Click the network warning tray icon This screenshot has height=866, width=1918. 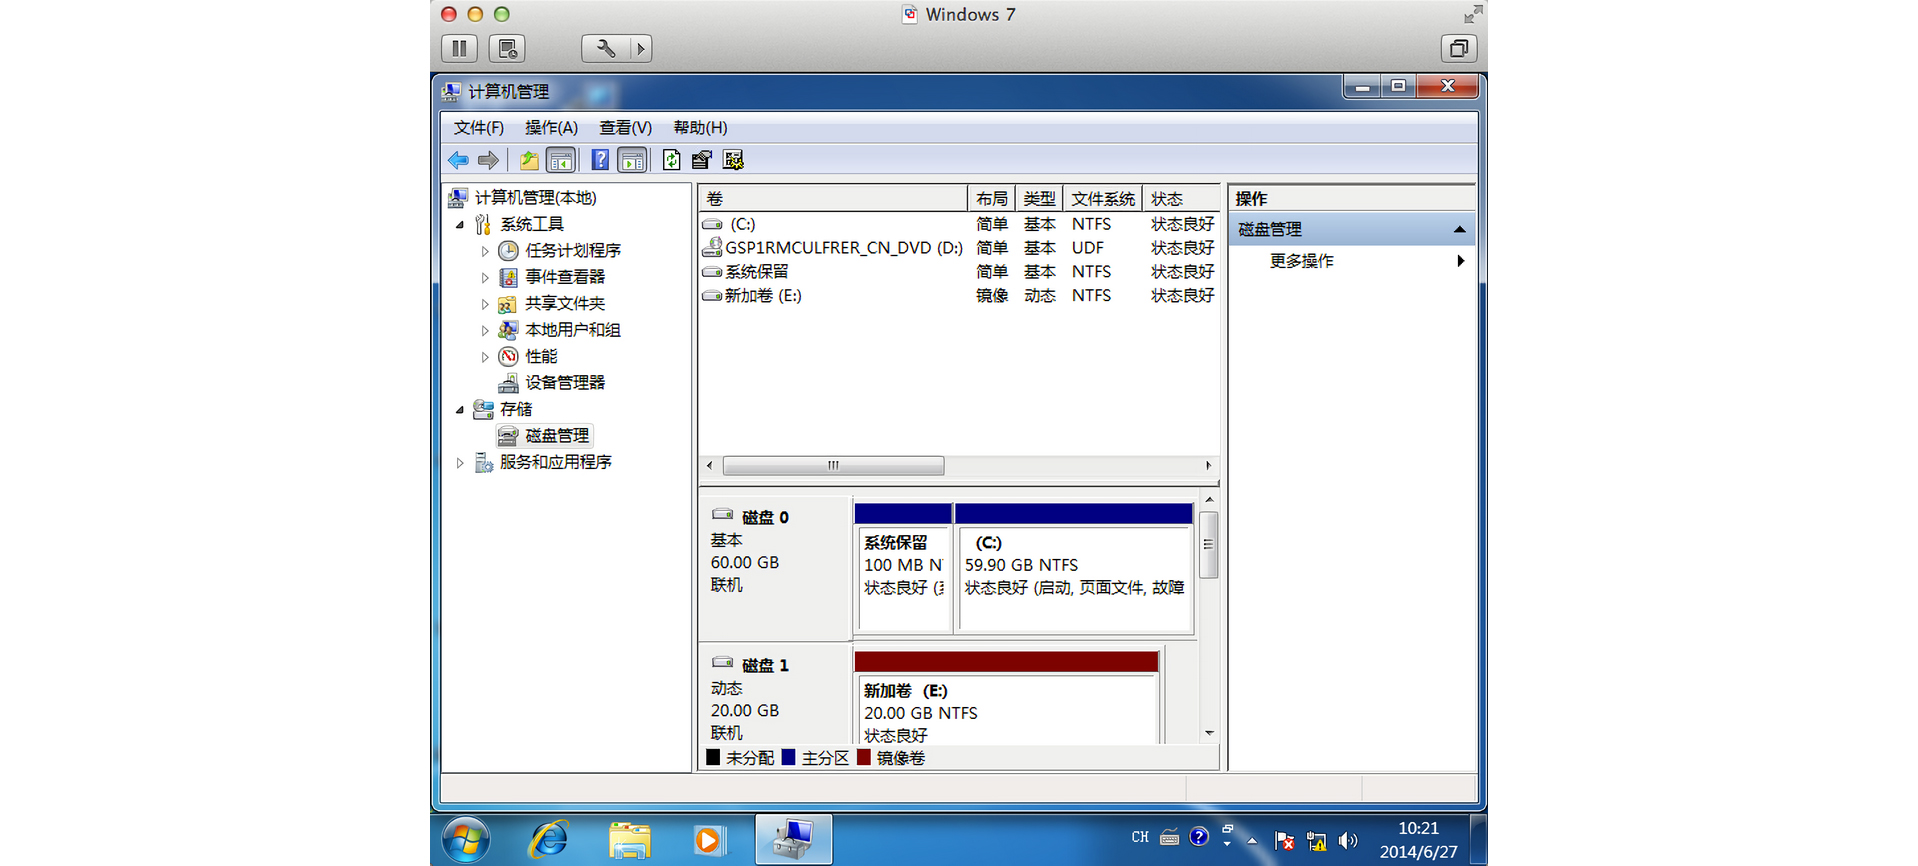1317,841
